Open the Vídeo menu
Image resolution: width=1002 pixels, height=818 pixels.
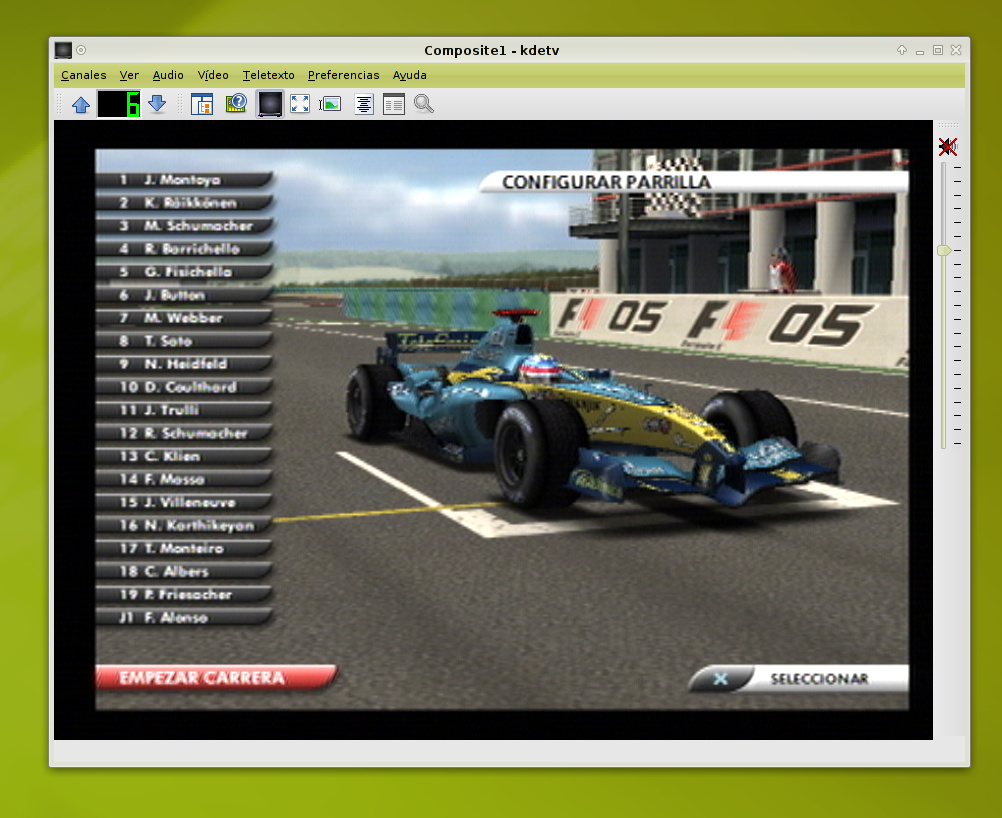tap(213, 75)
